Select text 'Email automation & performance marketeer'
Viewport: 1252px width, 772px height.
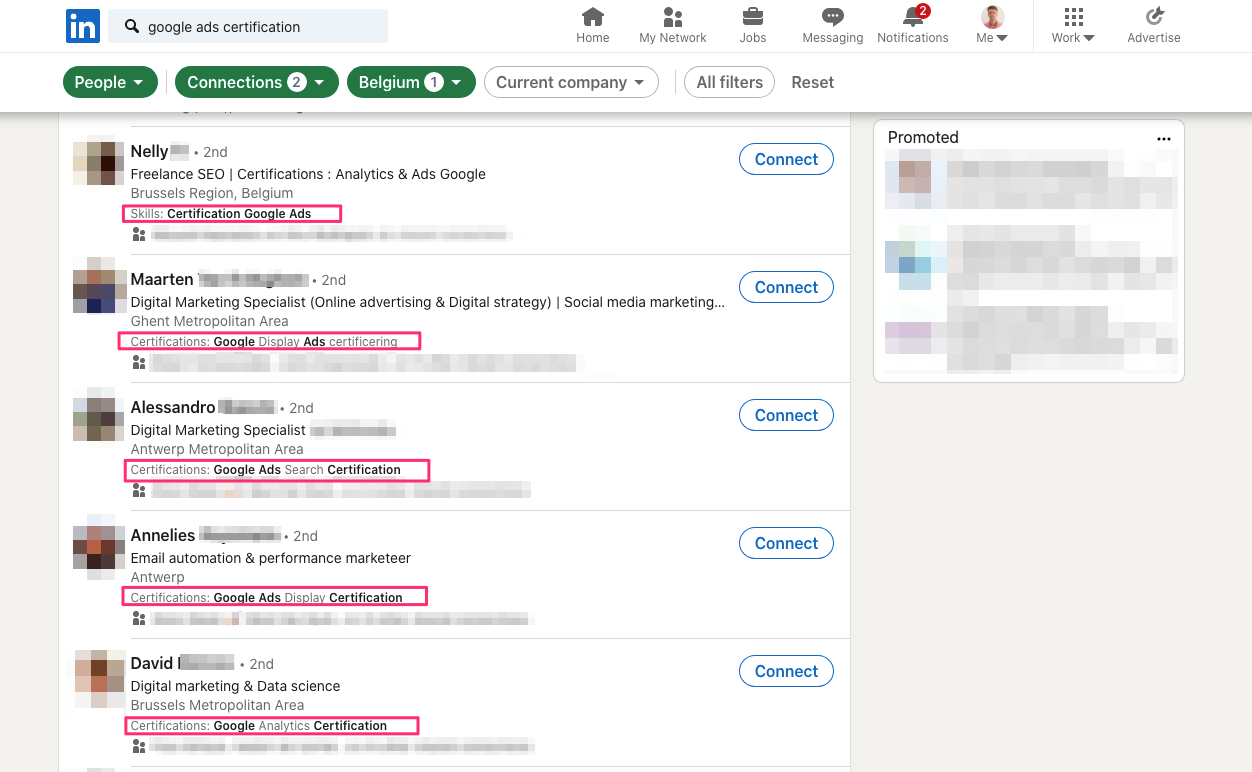(x=271, y=558)
